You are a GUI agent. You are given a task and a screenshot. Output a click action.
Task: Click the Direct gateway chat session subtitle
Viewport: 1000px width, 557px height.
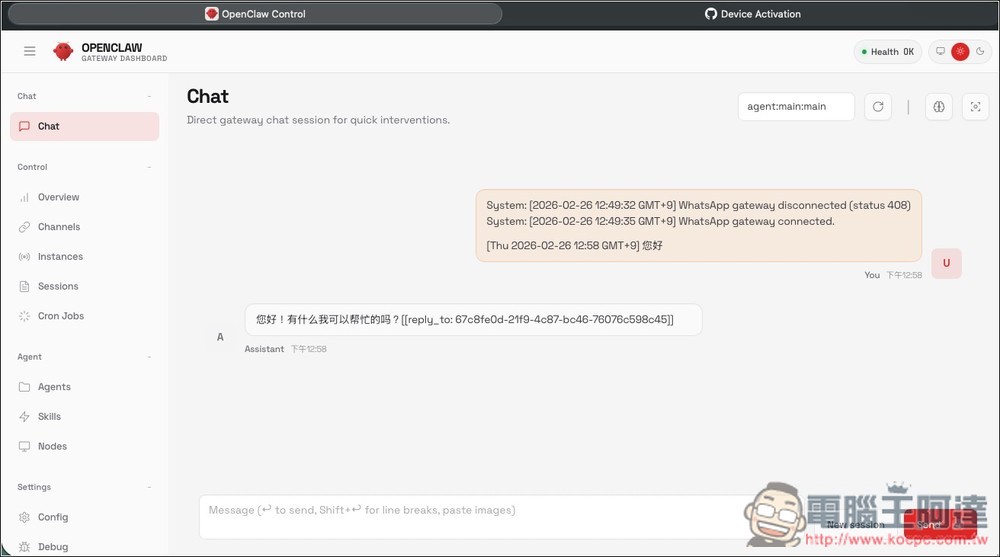[x=318, y=120]
